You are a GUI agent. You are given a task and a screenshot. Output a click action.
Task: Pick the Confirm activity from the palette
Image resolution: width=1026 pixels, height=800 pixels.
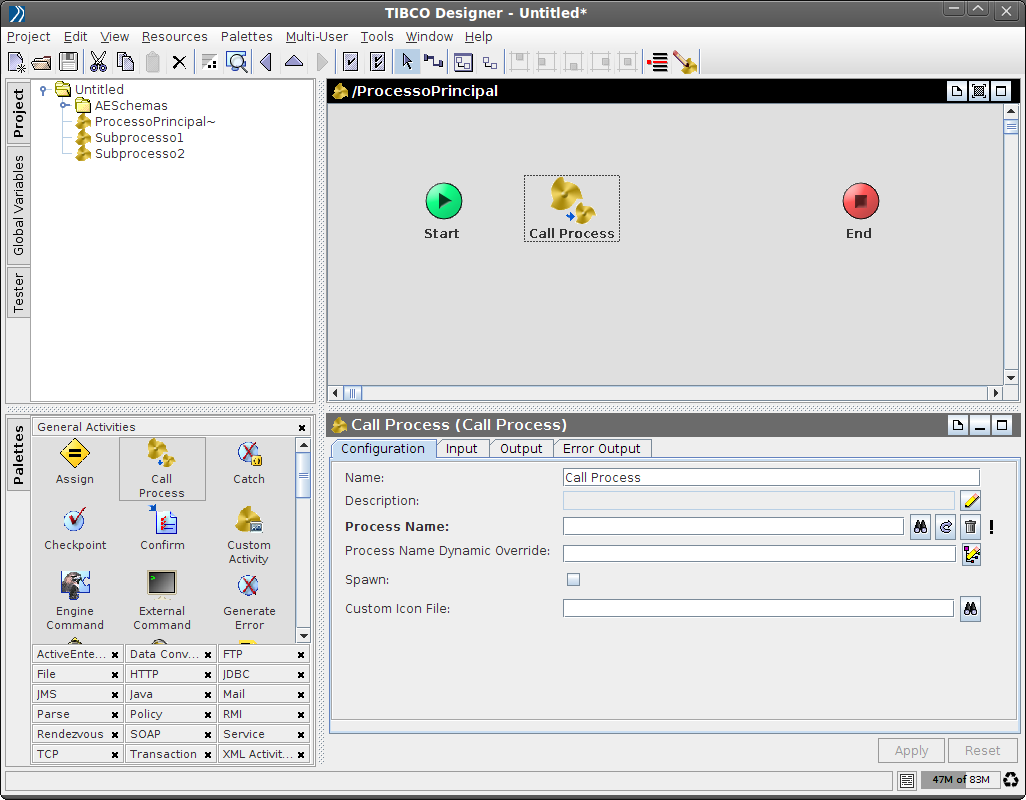tap(162, 529)
